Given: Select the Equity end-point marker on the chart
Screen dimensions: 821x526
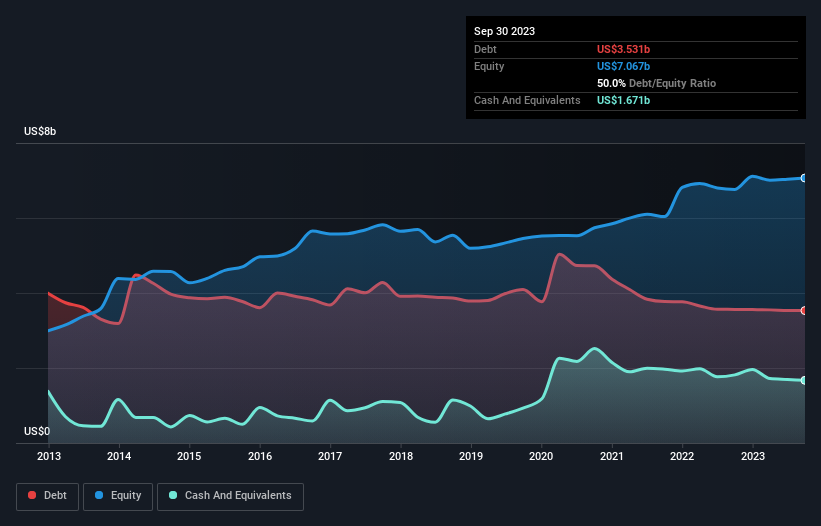Looking at the screenshot, I should click(804, 178).
